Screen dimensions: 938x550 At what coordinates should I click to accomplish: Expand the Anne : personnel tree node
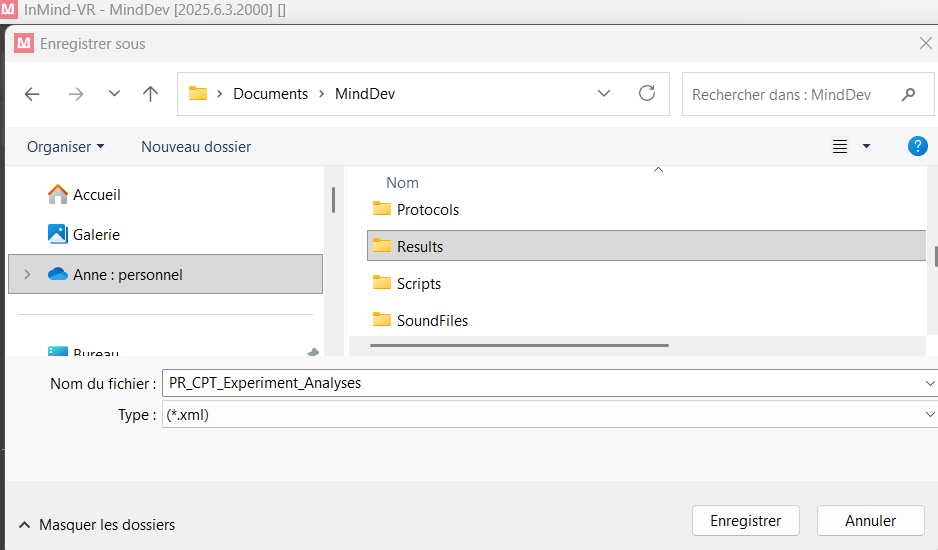click(x=27, y=274)
